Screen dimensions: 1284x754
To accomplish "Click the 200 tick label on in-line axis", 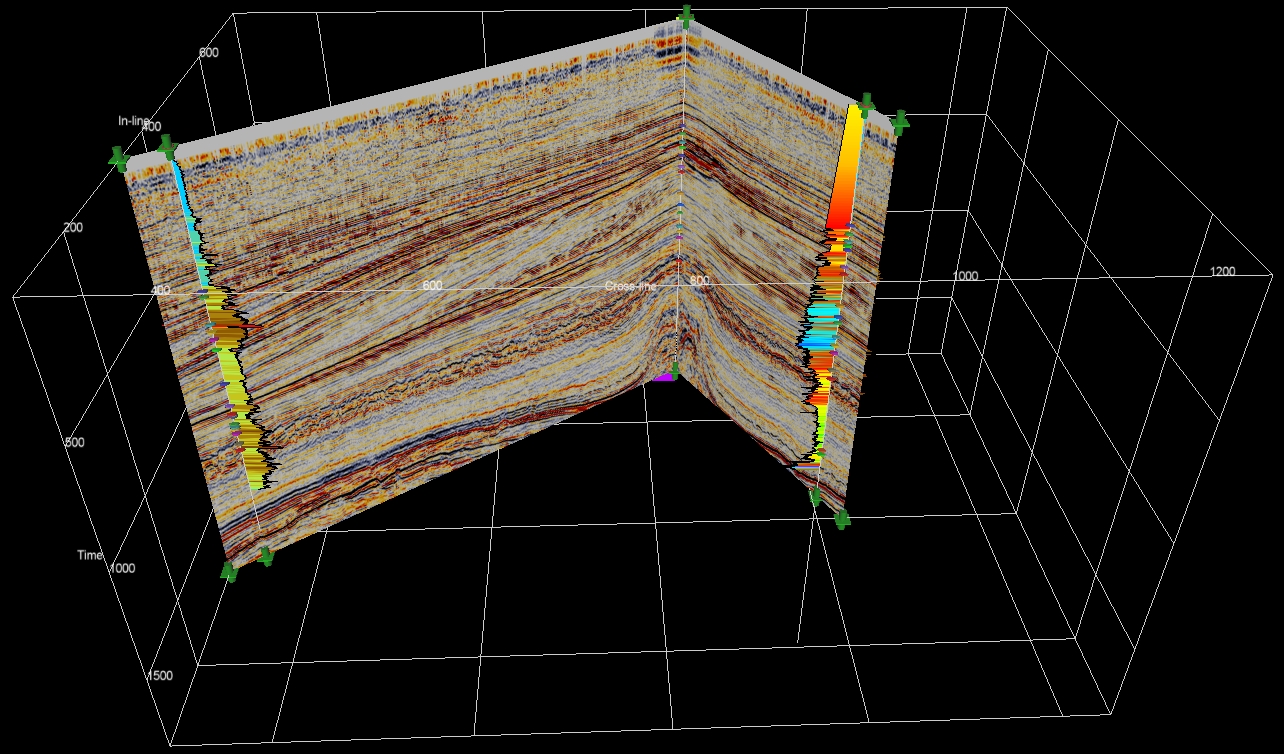I will (x=72, y=227).
